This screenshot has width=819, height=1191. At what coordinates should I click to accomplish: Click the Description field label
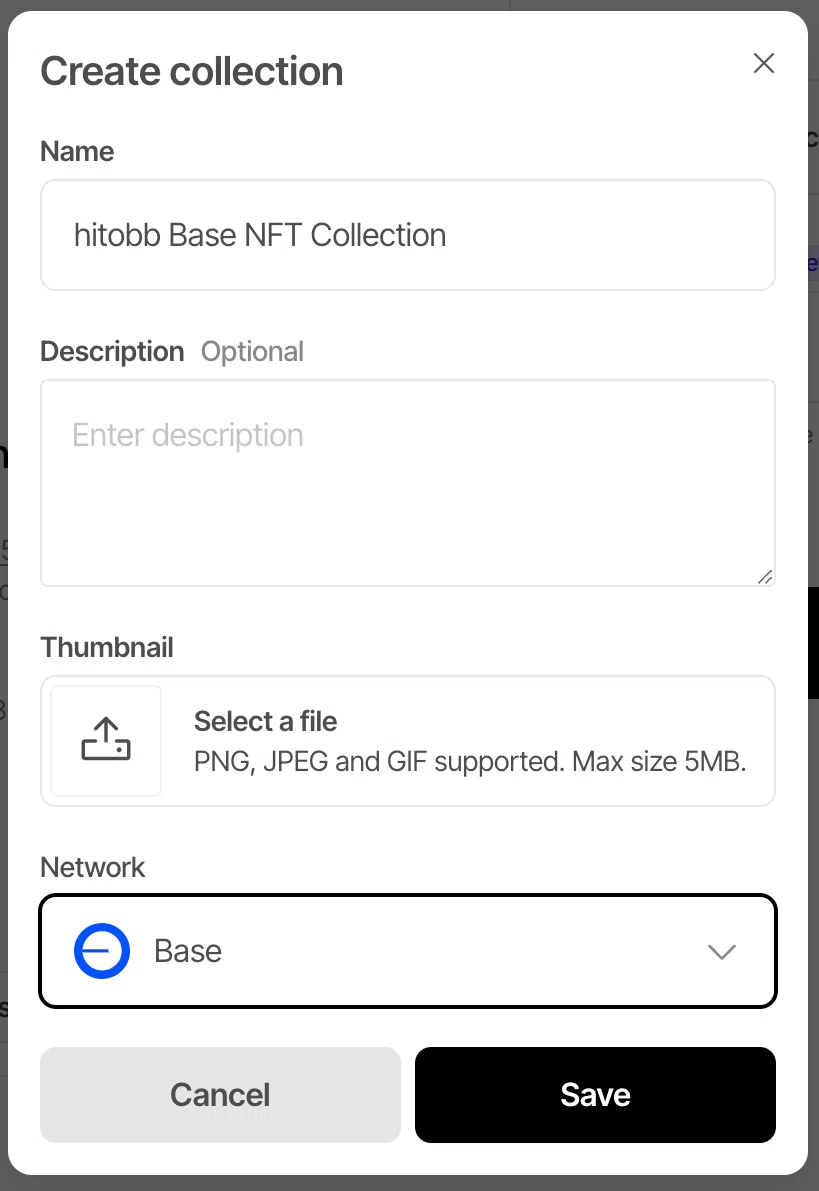point(112,352)
